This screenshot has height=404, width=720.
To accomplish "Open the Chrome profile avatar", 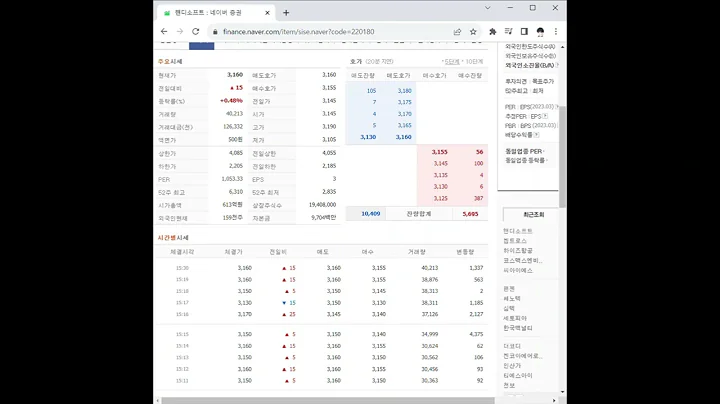I will (x=540, y=32).
